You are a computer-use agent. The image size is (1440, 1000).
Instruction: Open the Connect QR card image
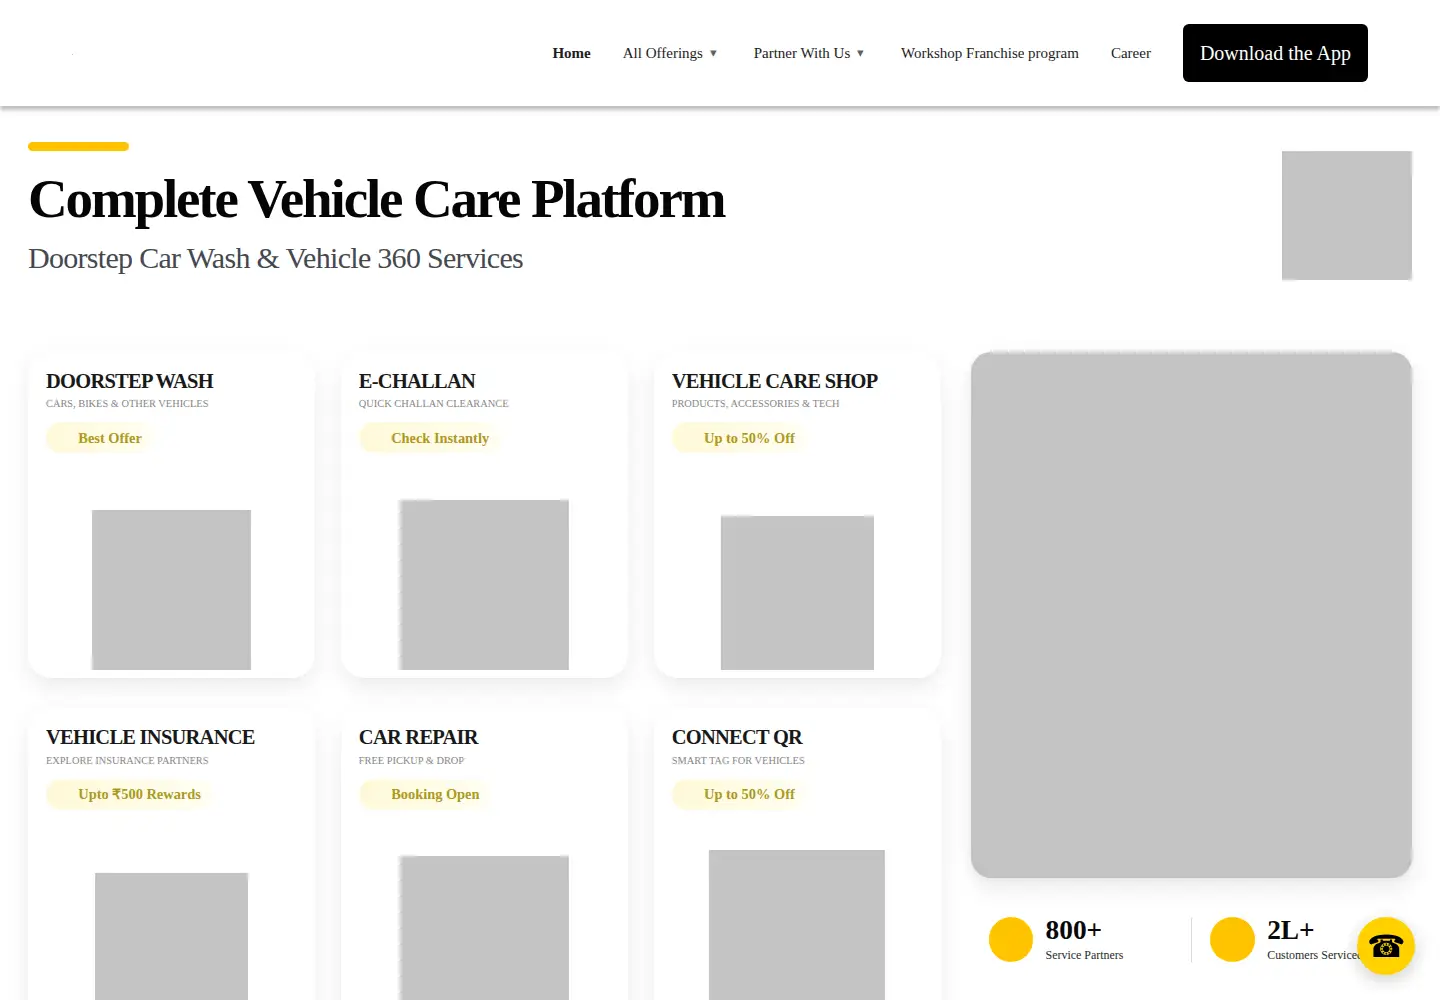[x=797, y=925]
